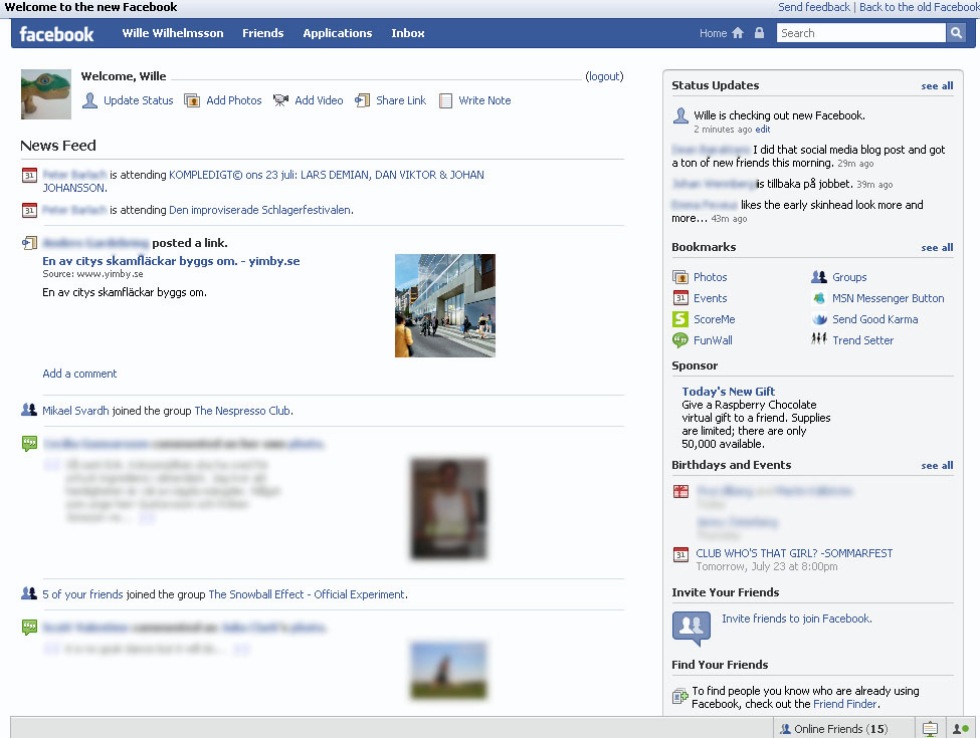The width and height of the screenshot is (980, 738).
Task: Click the Invite Your Friends speech-bubble icon
Action: click(x=691, y=627)
